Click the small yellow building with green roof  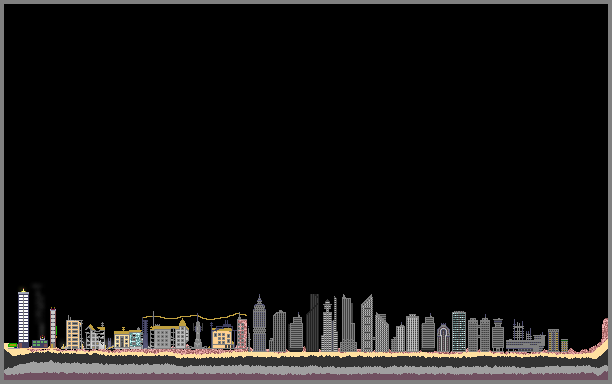[564, 345]
